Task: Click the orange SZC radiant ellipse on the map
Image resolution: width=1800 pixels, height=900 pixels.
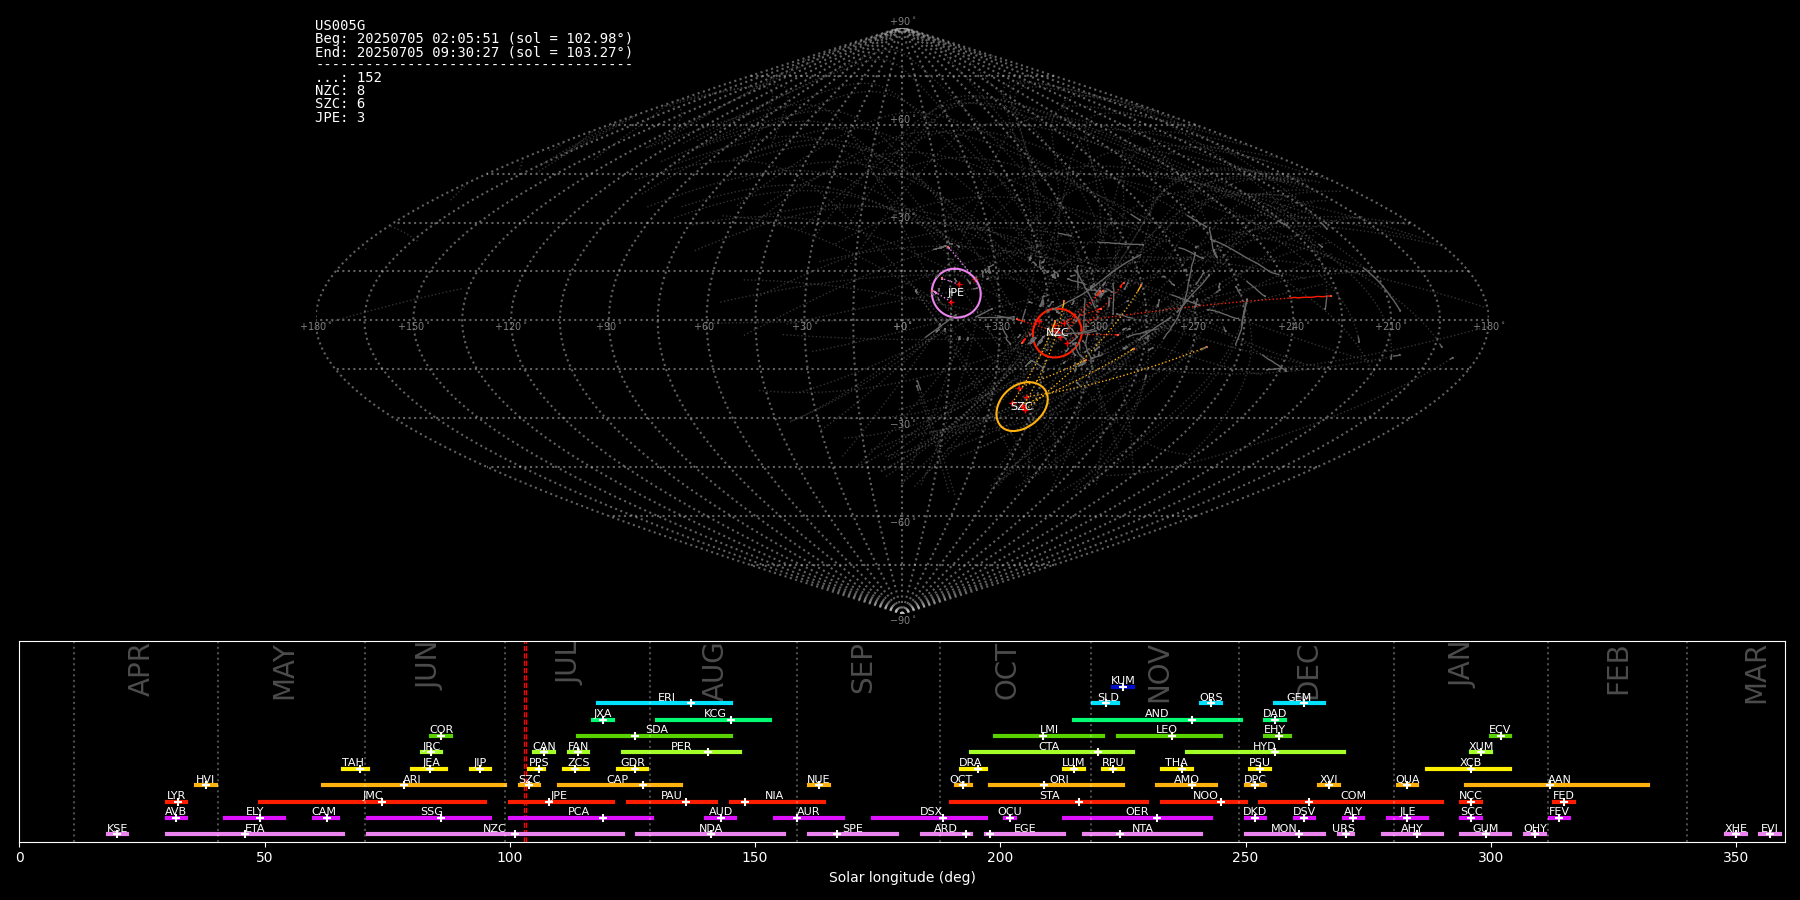Action: click(x=1022, y=407)
